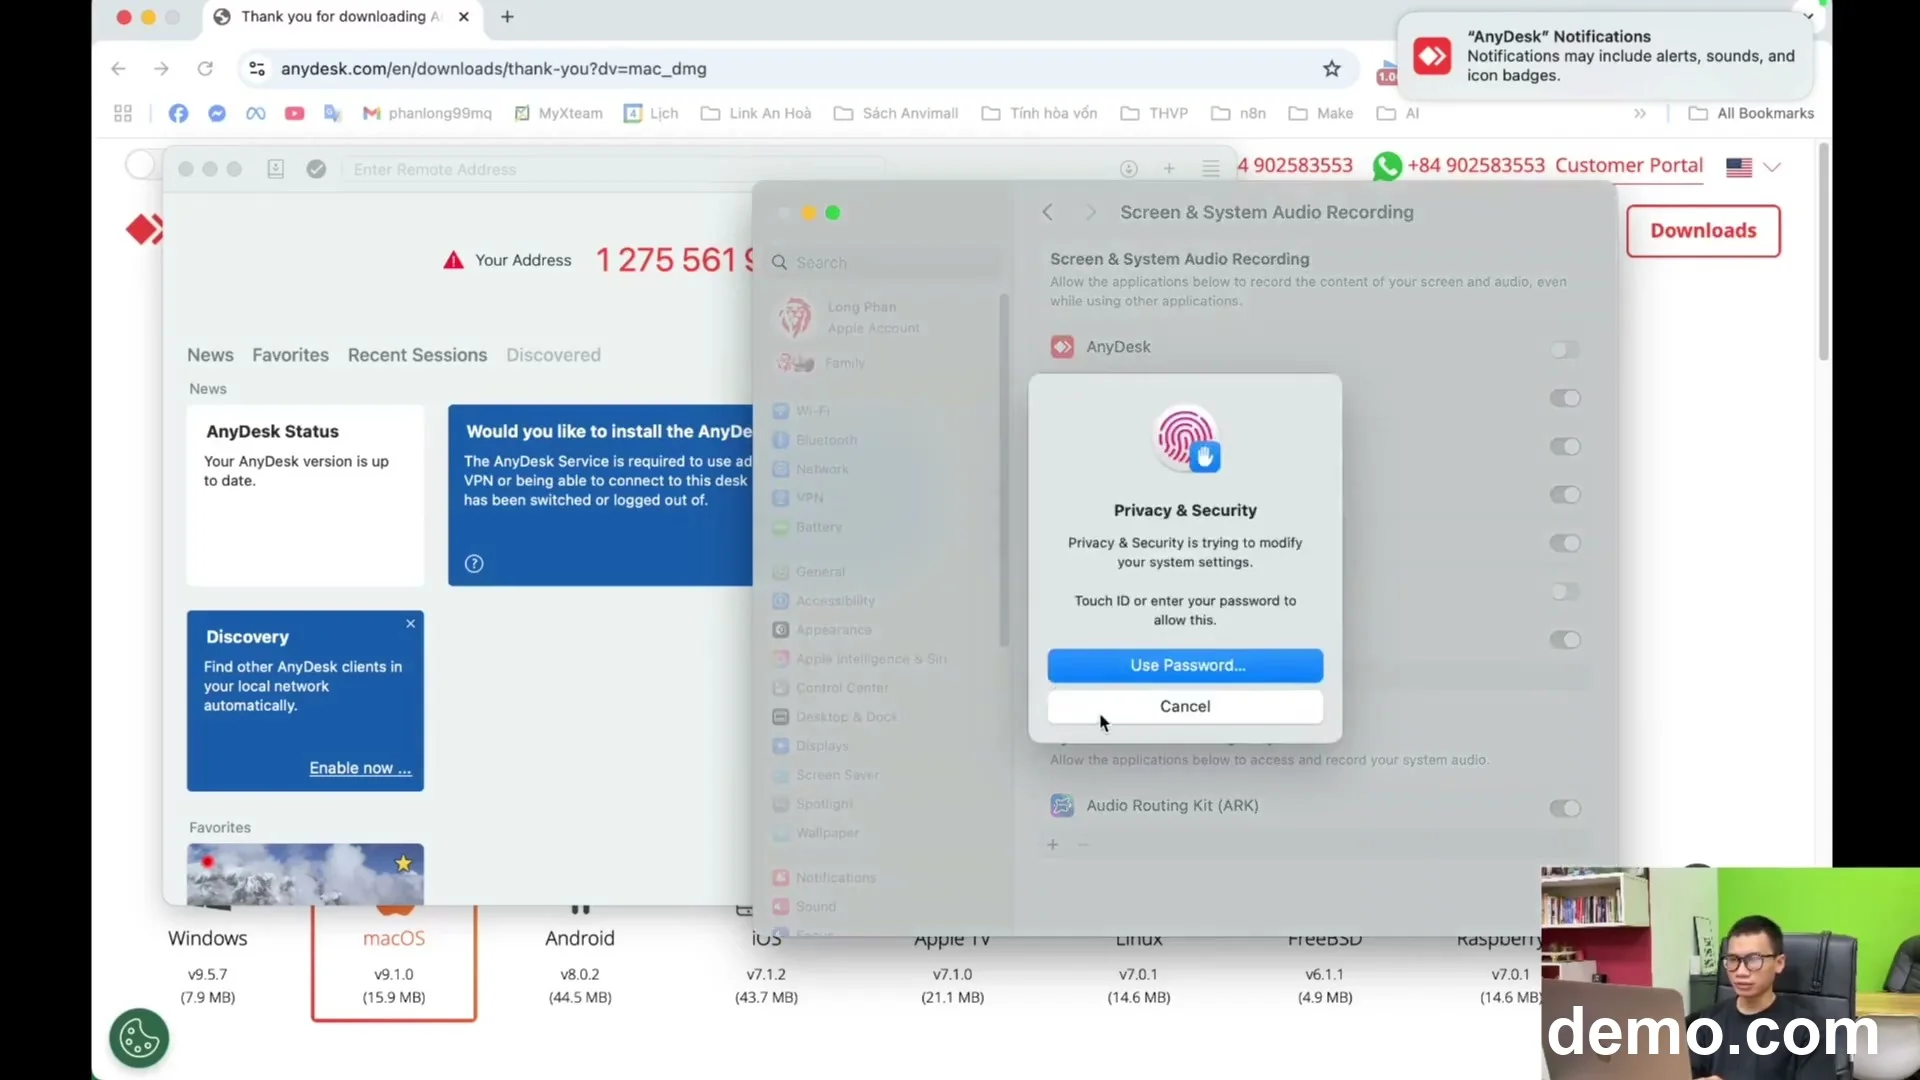Click the AnyDesk app icon in recording list

[1062, 347]
